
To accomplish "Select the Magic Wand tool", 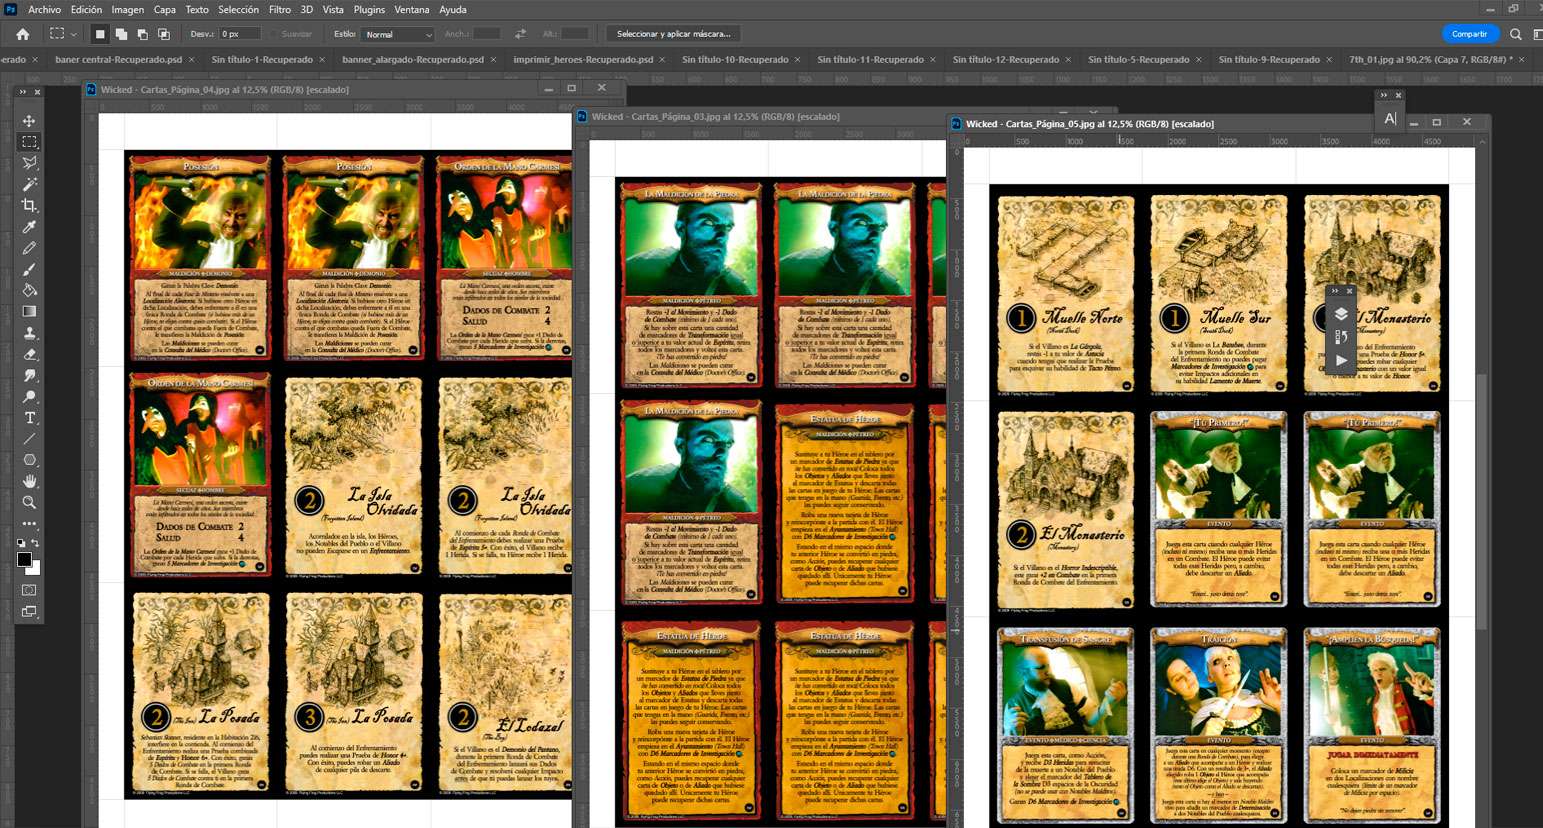I will (x=29, y=184).
